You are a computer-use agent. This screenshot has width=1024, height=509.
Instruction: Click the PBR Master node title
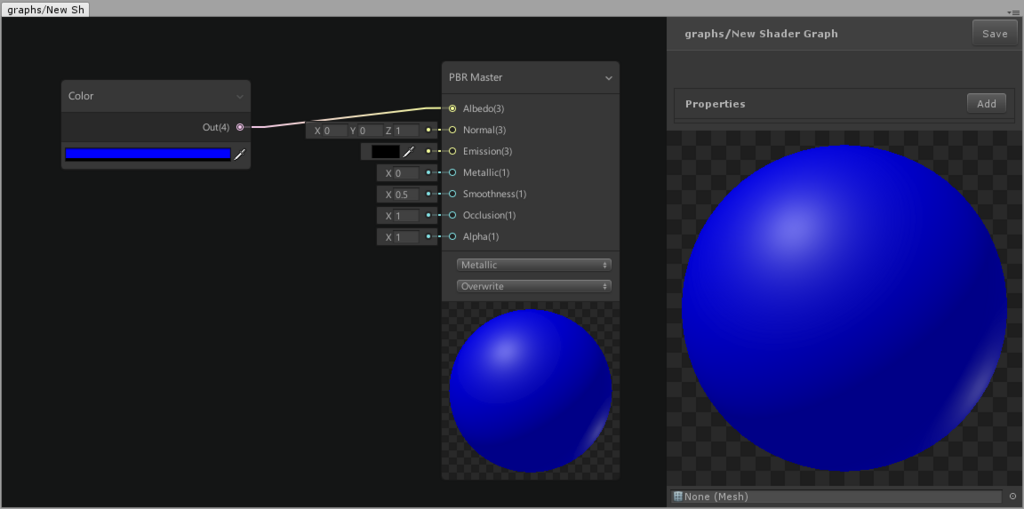(475, 78)
